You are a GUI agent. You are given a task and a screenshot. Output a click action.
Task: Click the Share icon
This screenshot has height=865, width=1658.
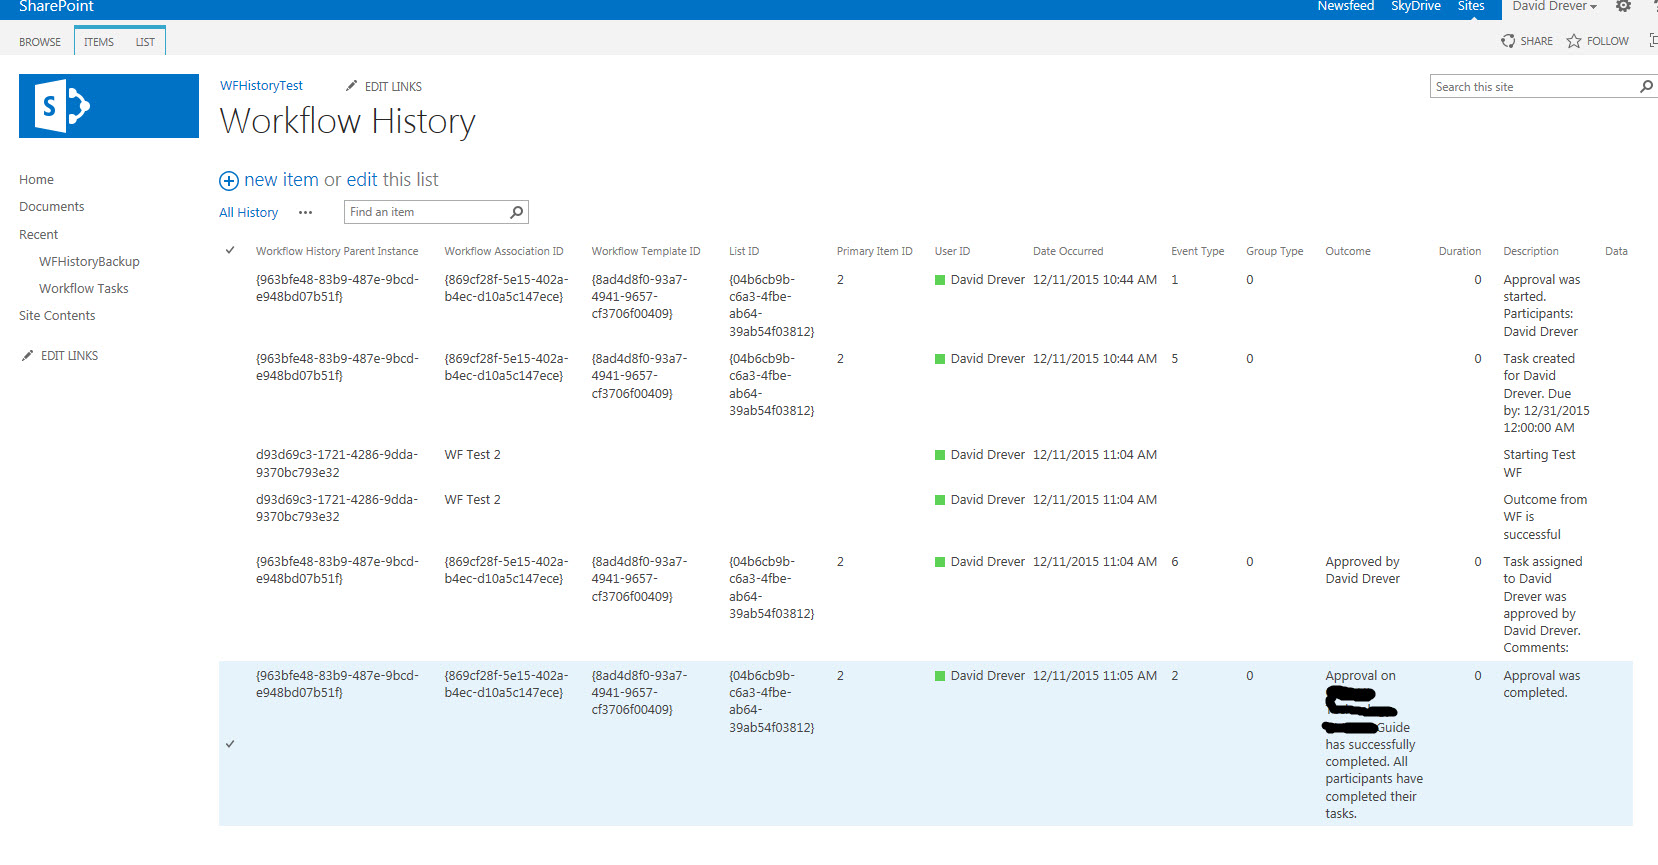click(1508, 41)
